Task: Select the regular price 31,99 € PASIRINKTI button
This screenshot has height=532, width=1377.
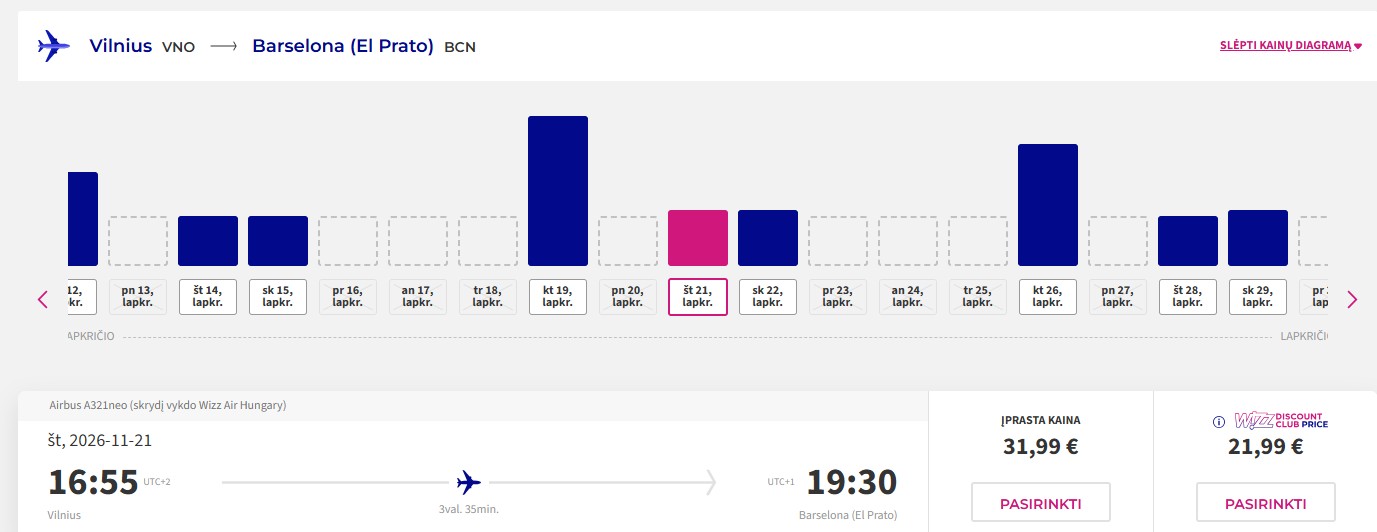Action: (1041, 503)
